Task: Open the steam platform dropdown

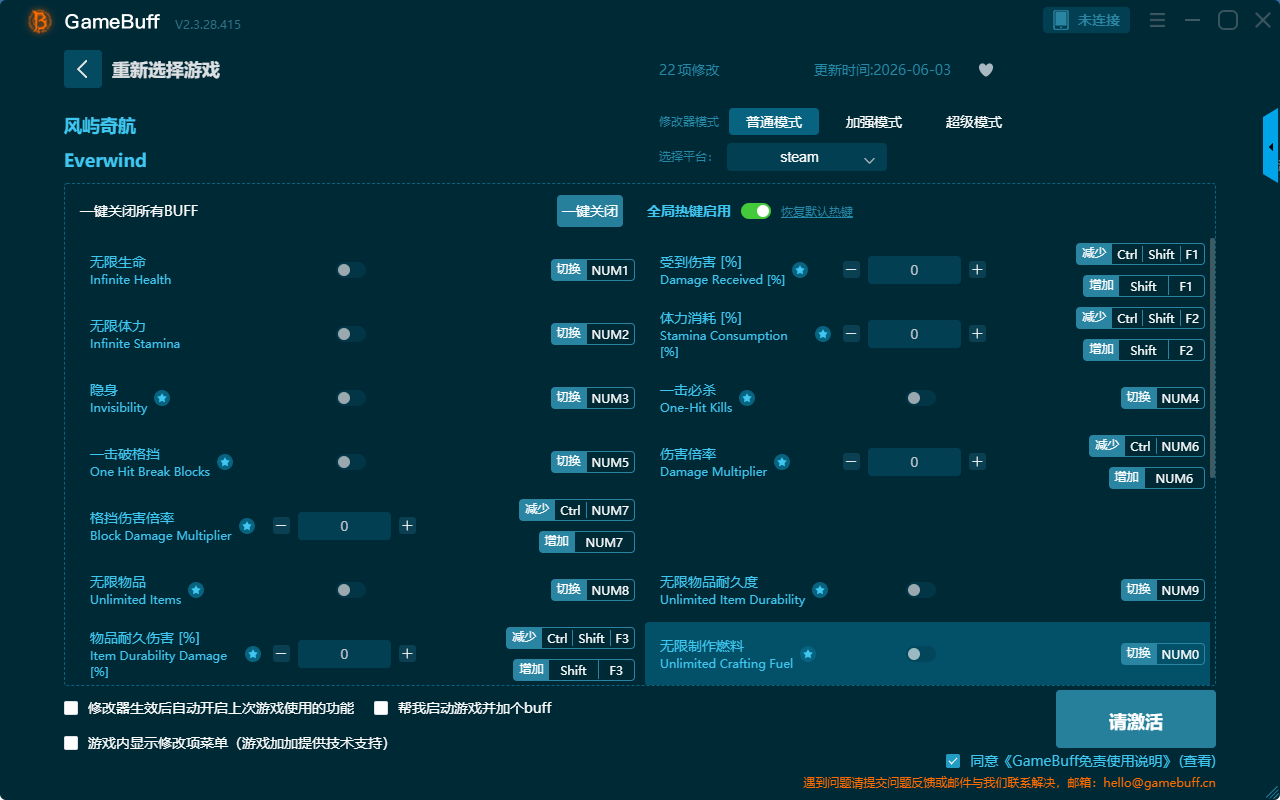Action: tap(807, 157)
